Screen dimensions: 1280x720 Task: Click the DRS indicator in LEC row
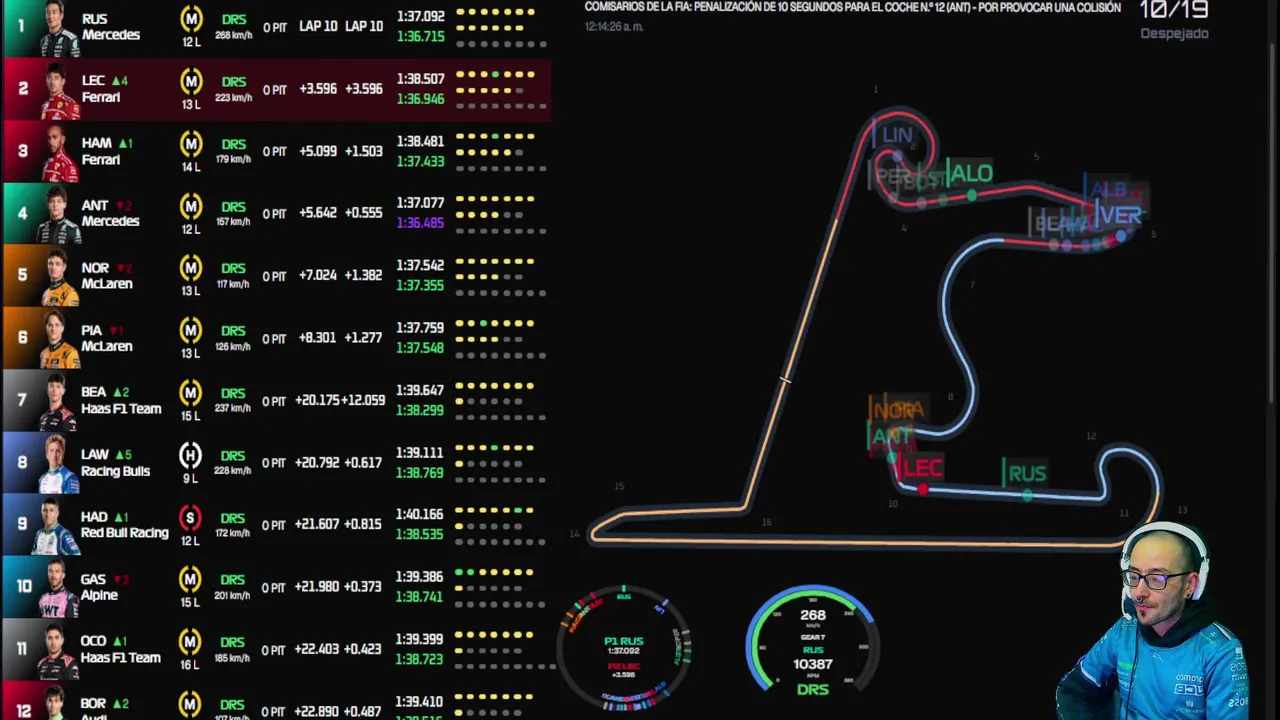pyautogui.click(x=233, y=82)
